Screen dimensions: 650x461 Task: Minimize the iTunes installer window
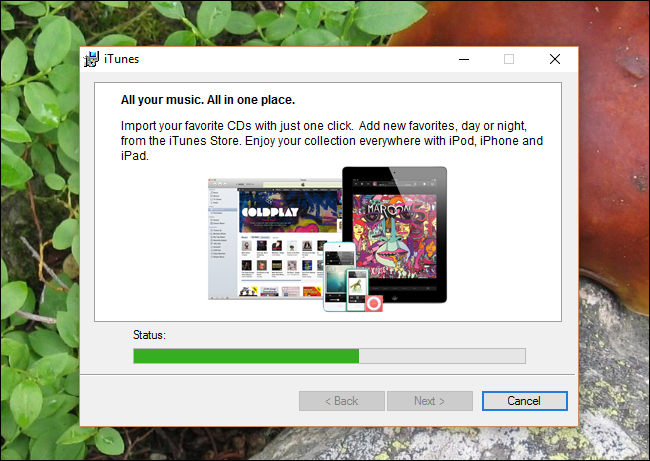(x=464, y=59)
